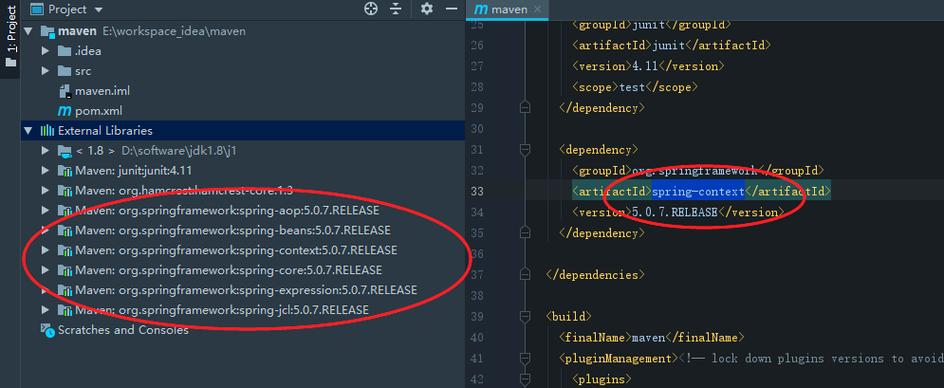Click the 1: Project side tab icon
Image resolution: width=944 pixels, height=388 pixels.
point(10,62)
